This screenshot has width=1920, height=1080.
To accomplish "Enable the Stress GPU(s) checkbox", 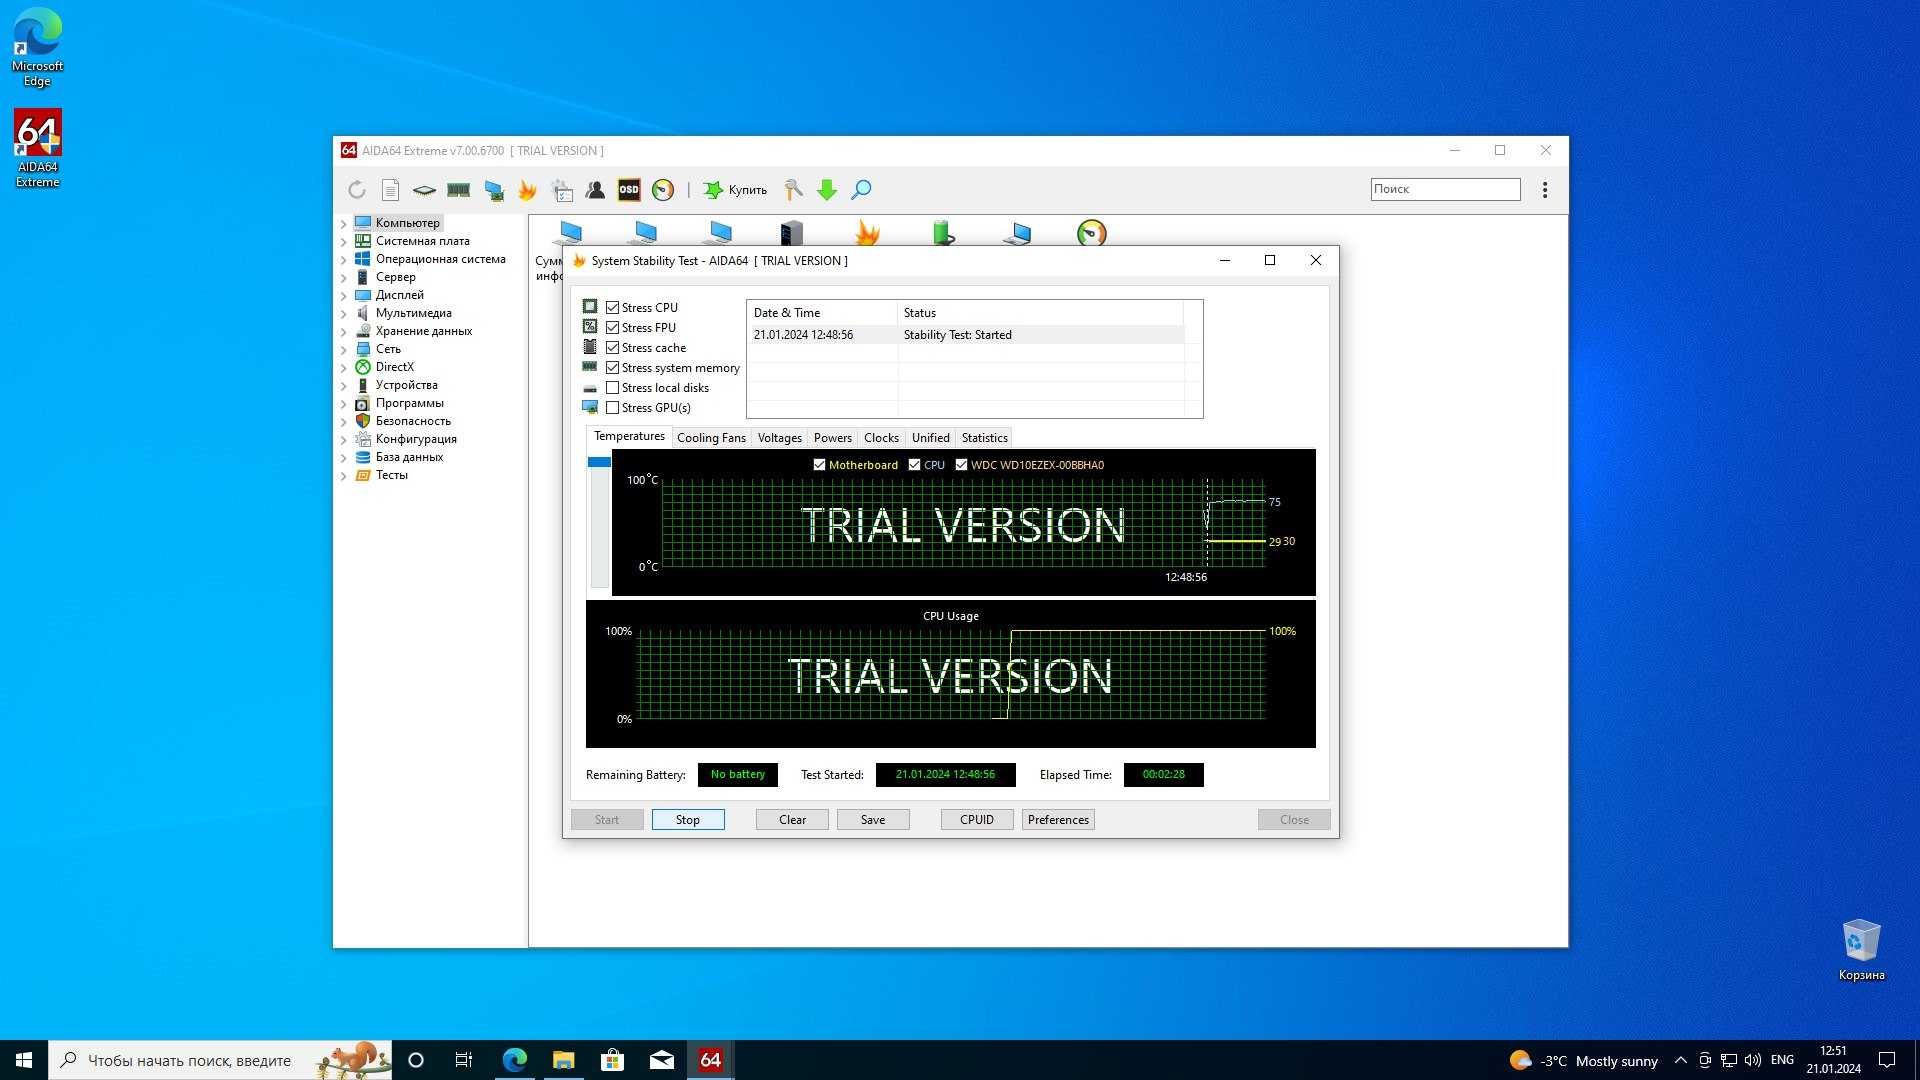I will coord(613,408).
